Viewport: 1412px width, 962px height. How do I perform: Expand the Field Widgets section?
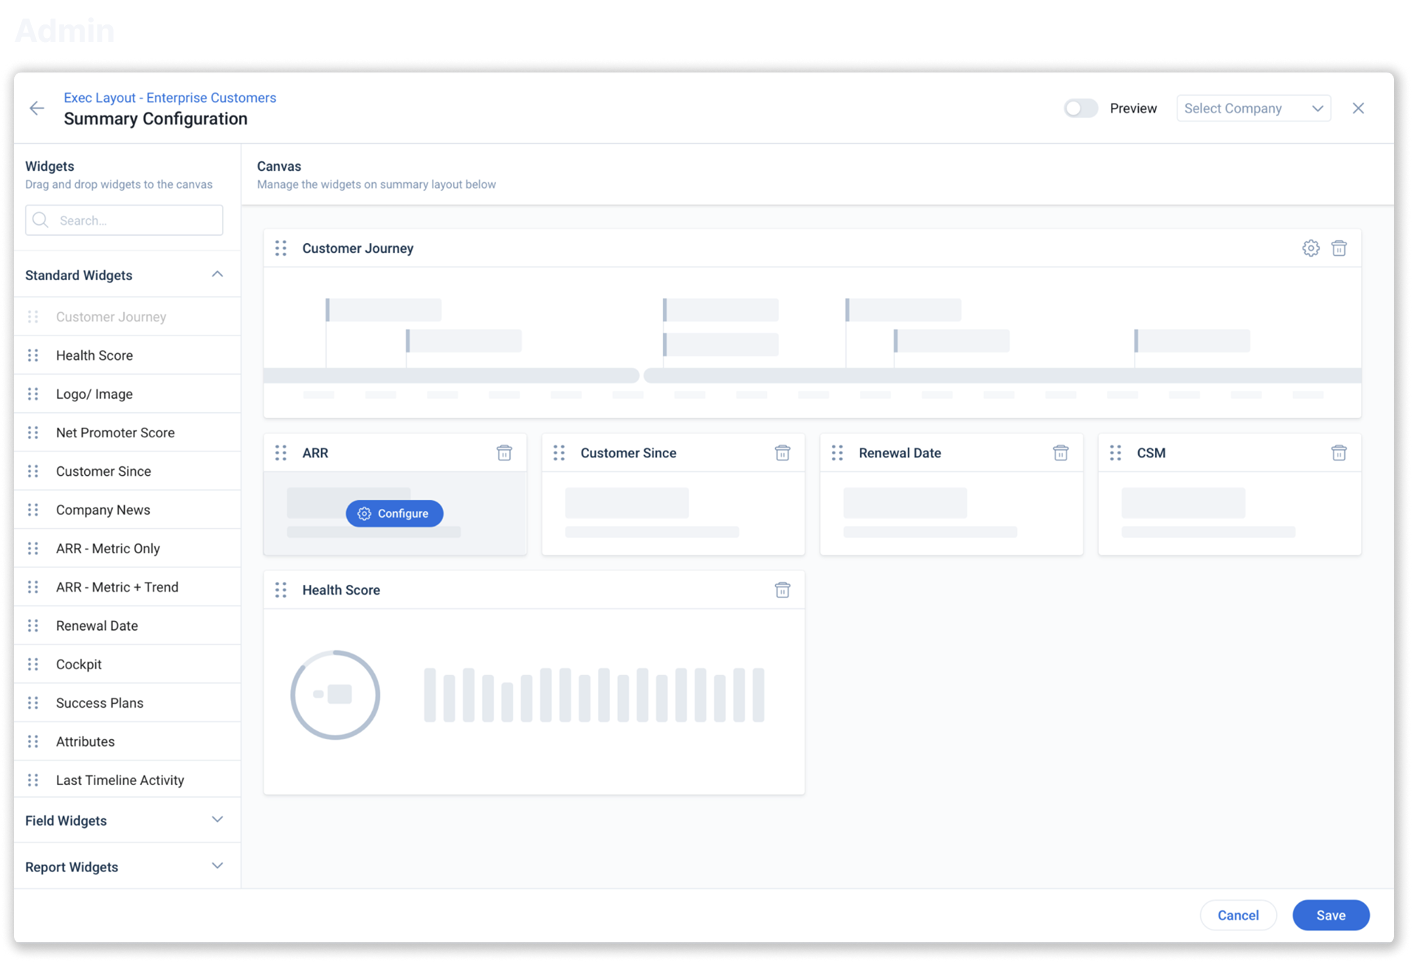click(x=217, y=821)
